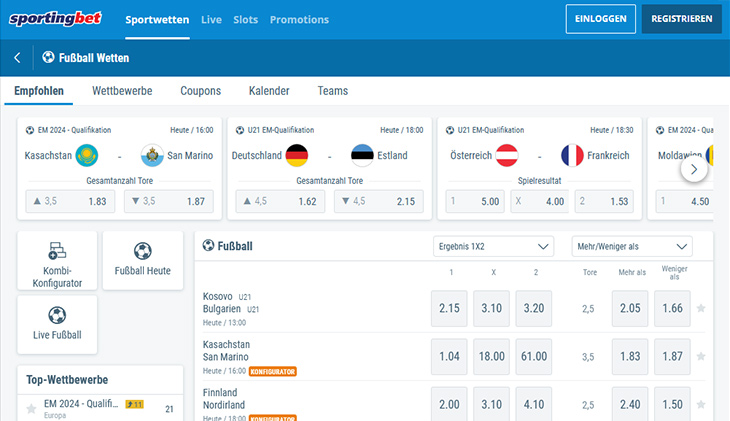Select draw odds 18.00 Kasachstan match
Viewport: 730px width, 421px height.
pos(492,356)
